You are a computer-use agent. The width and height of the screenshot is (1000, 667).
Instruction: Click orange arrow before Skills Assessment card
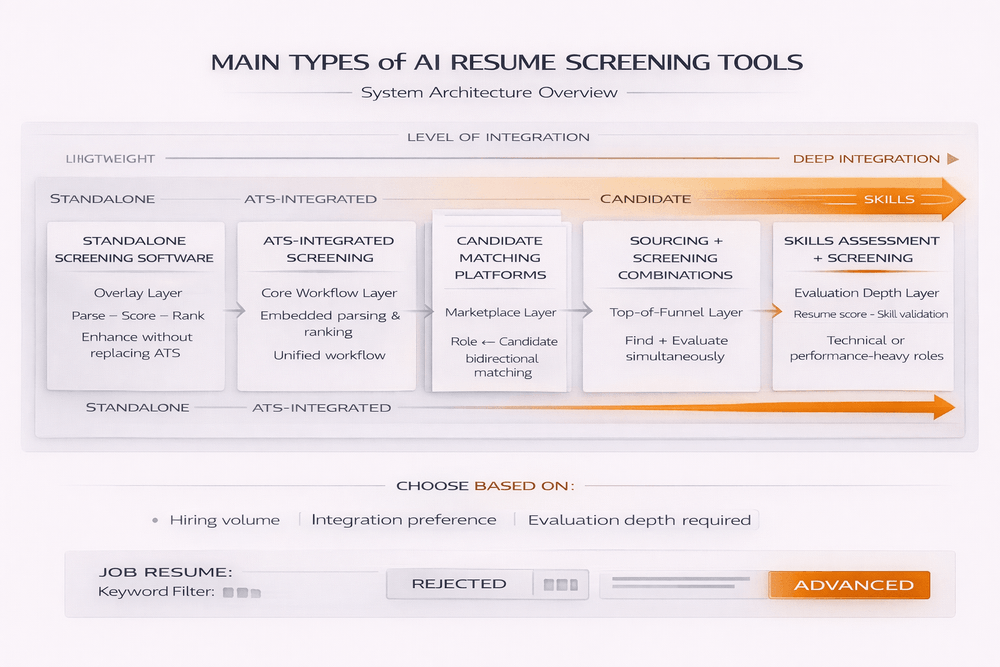(763, 312)
